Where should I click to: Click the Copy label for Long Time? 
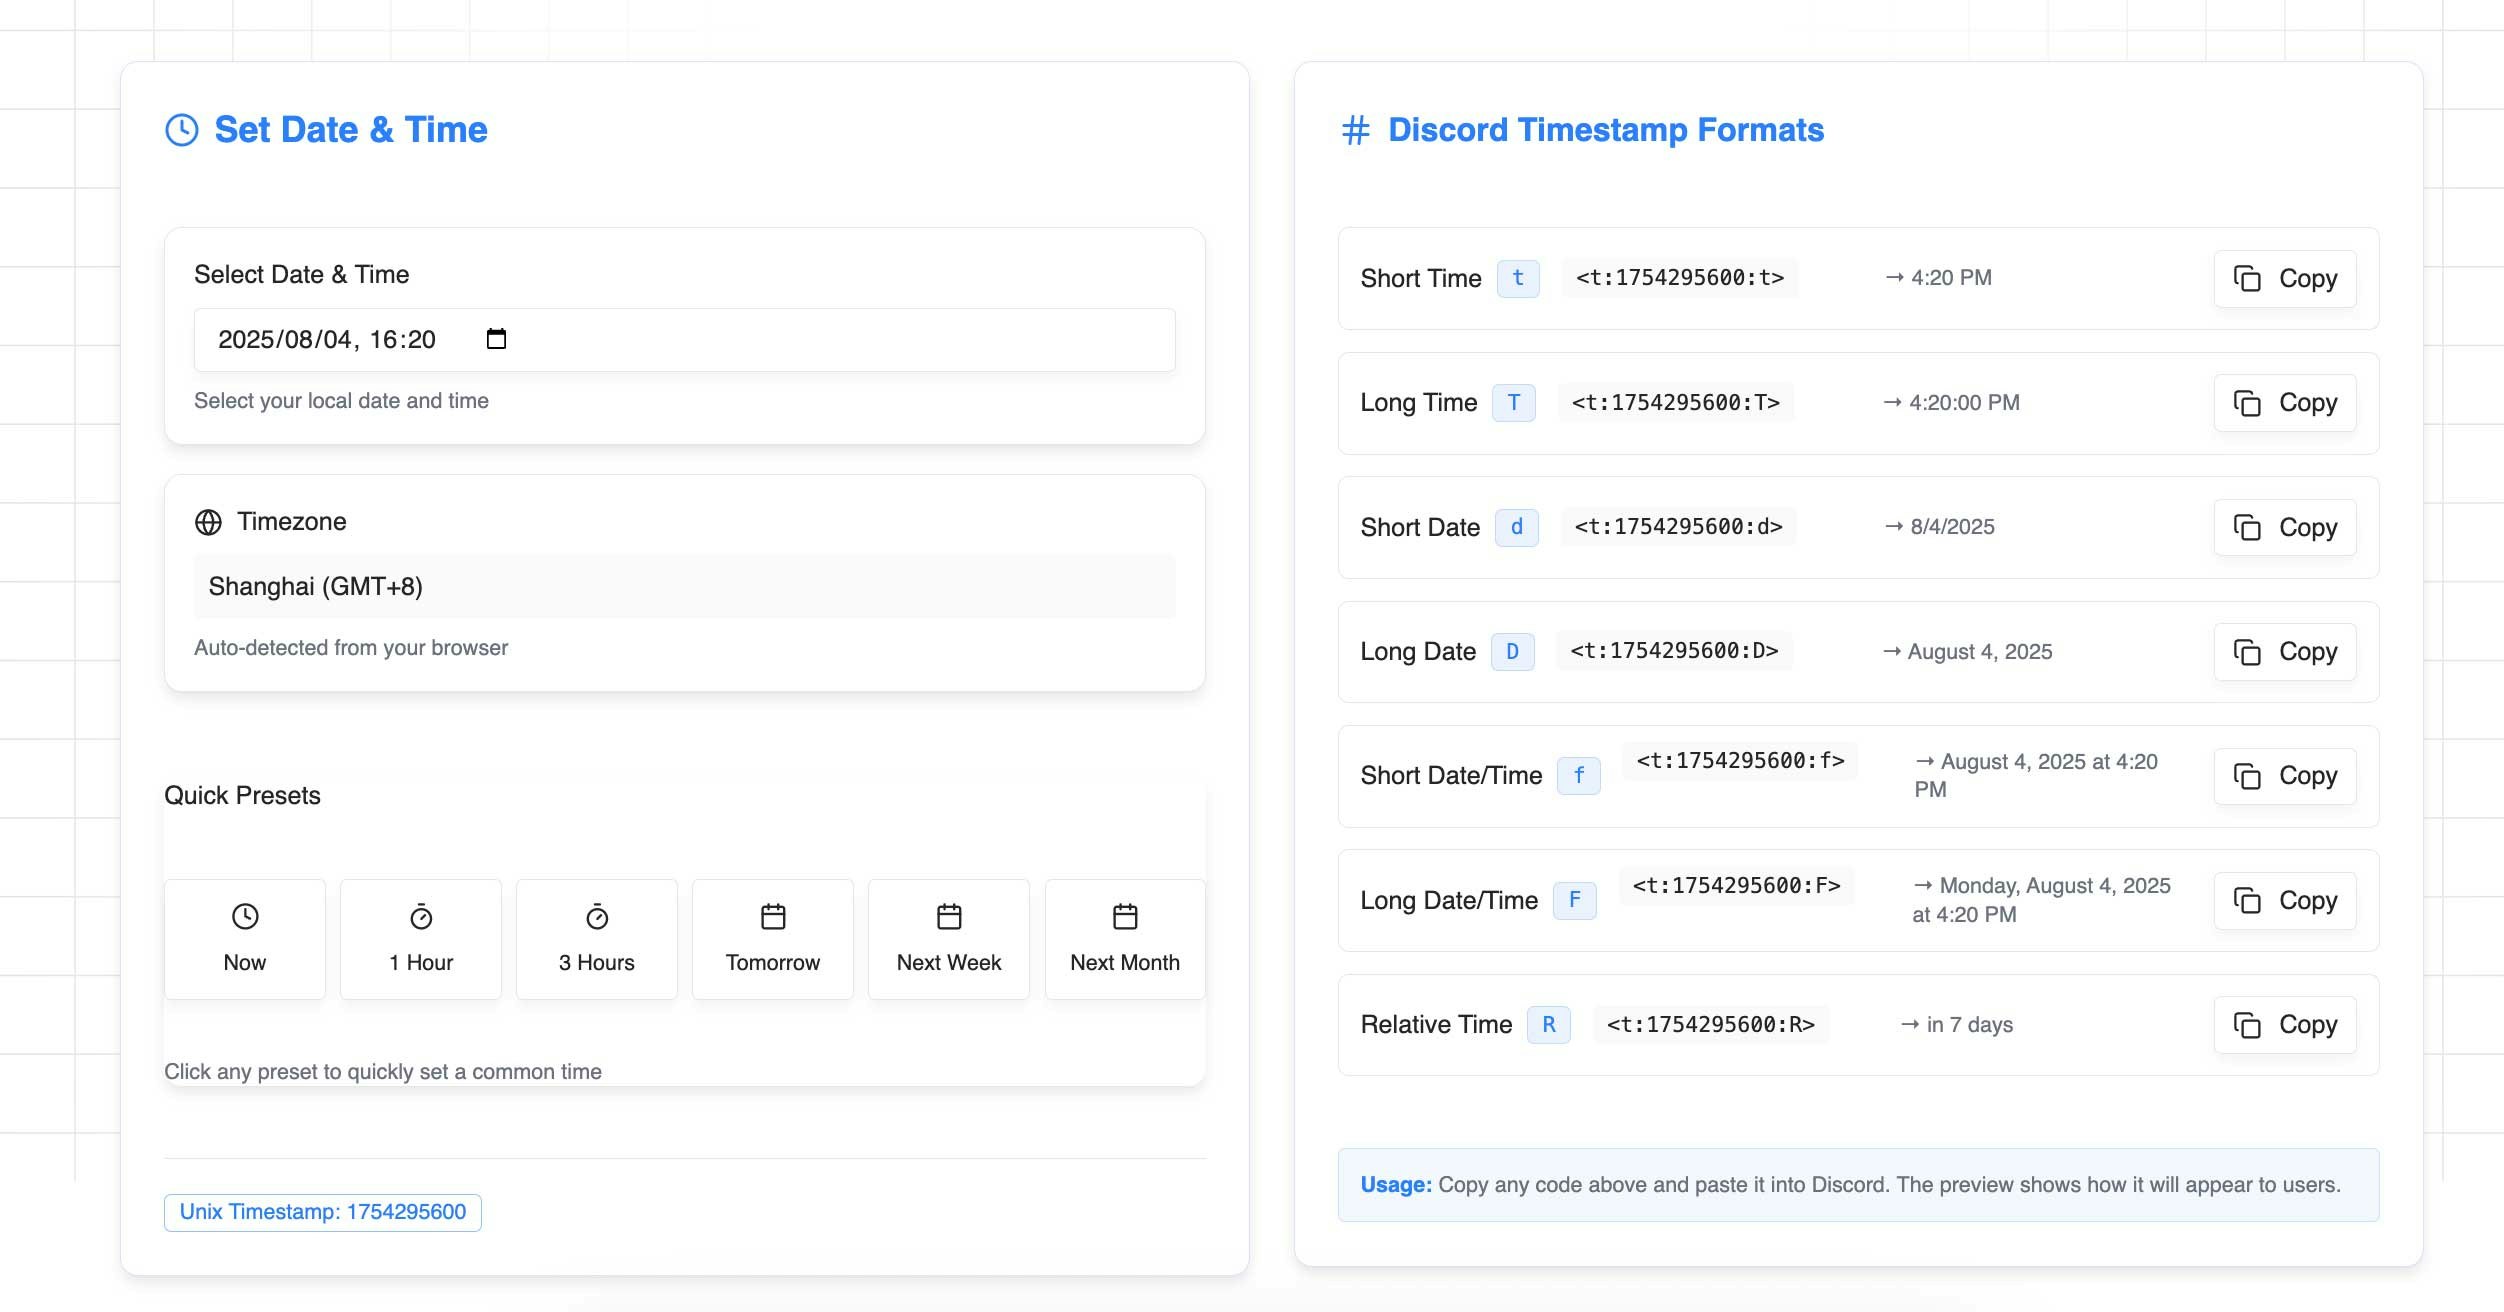[2308, 403]
